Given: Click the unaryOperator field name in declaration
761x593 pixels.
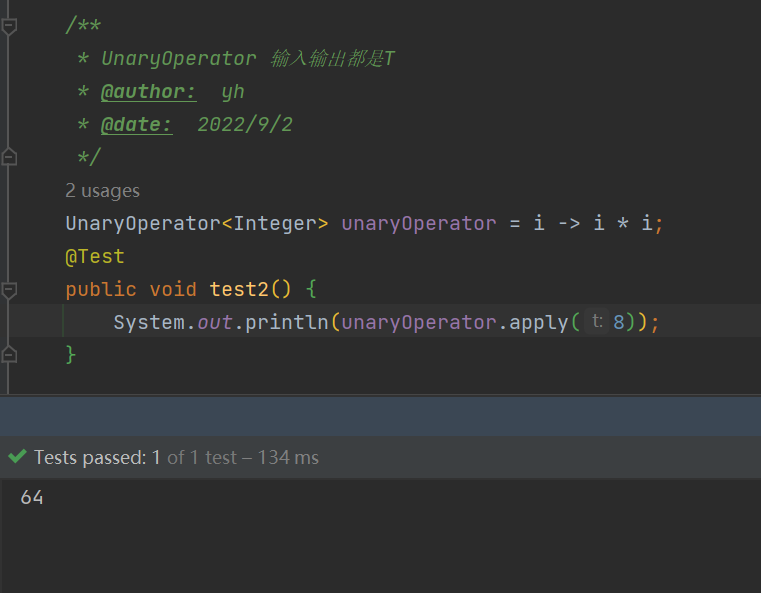Looking at the screenshot, I should tap(419, 224).
